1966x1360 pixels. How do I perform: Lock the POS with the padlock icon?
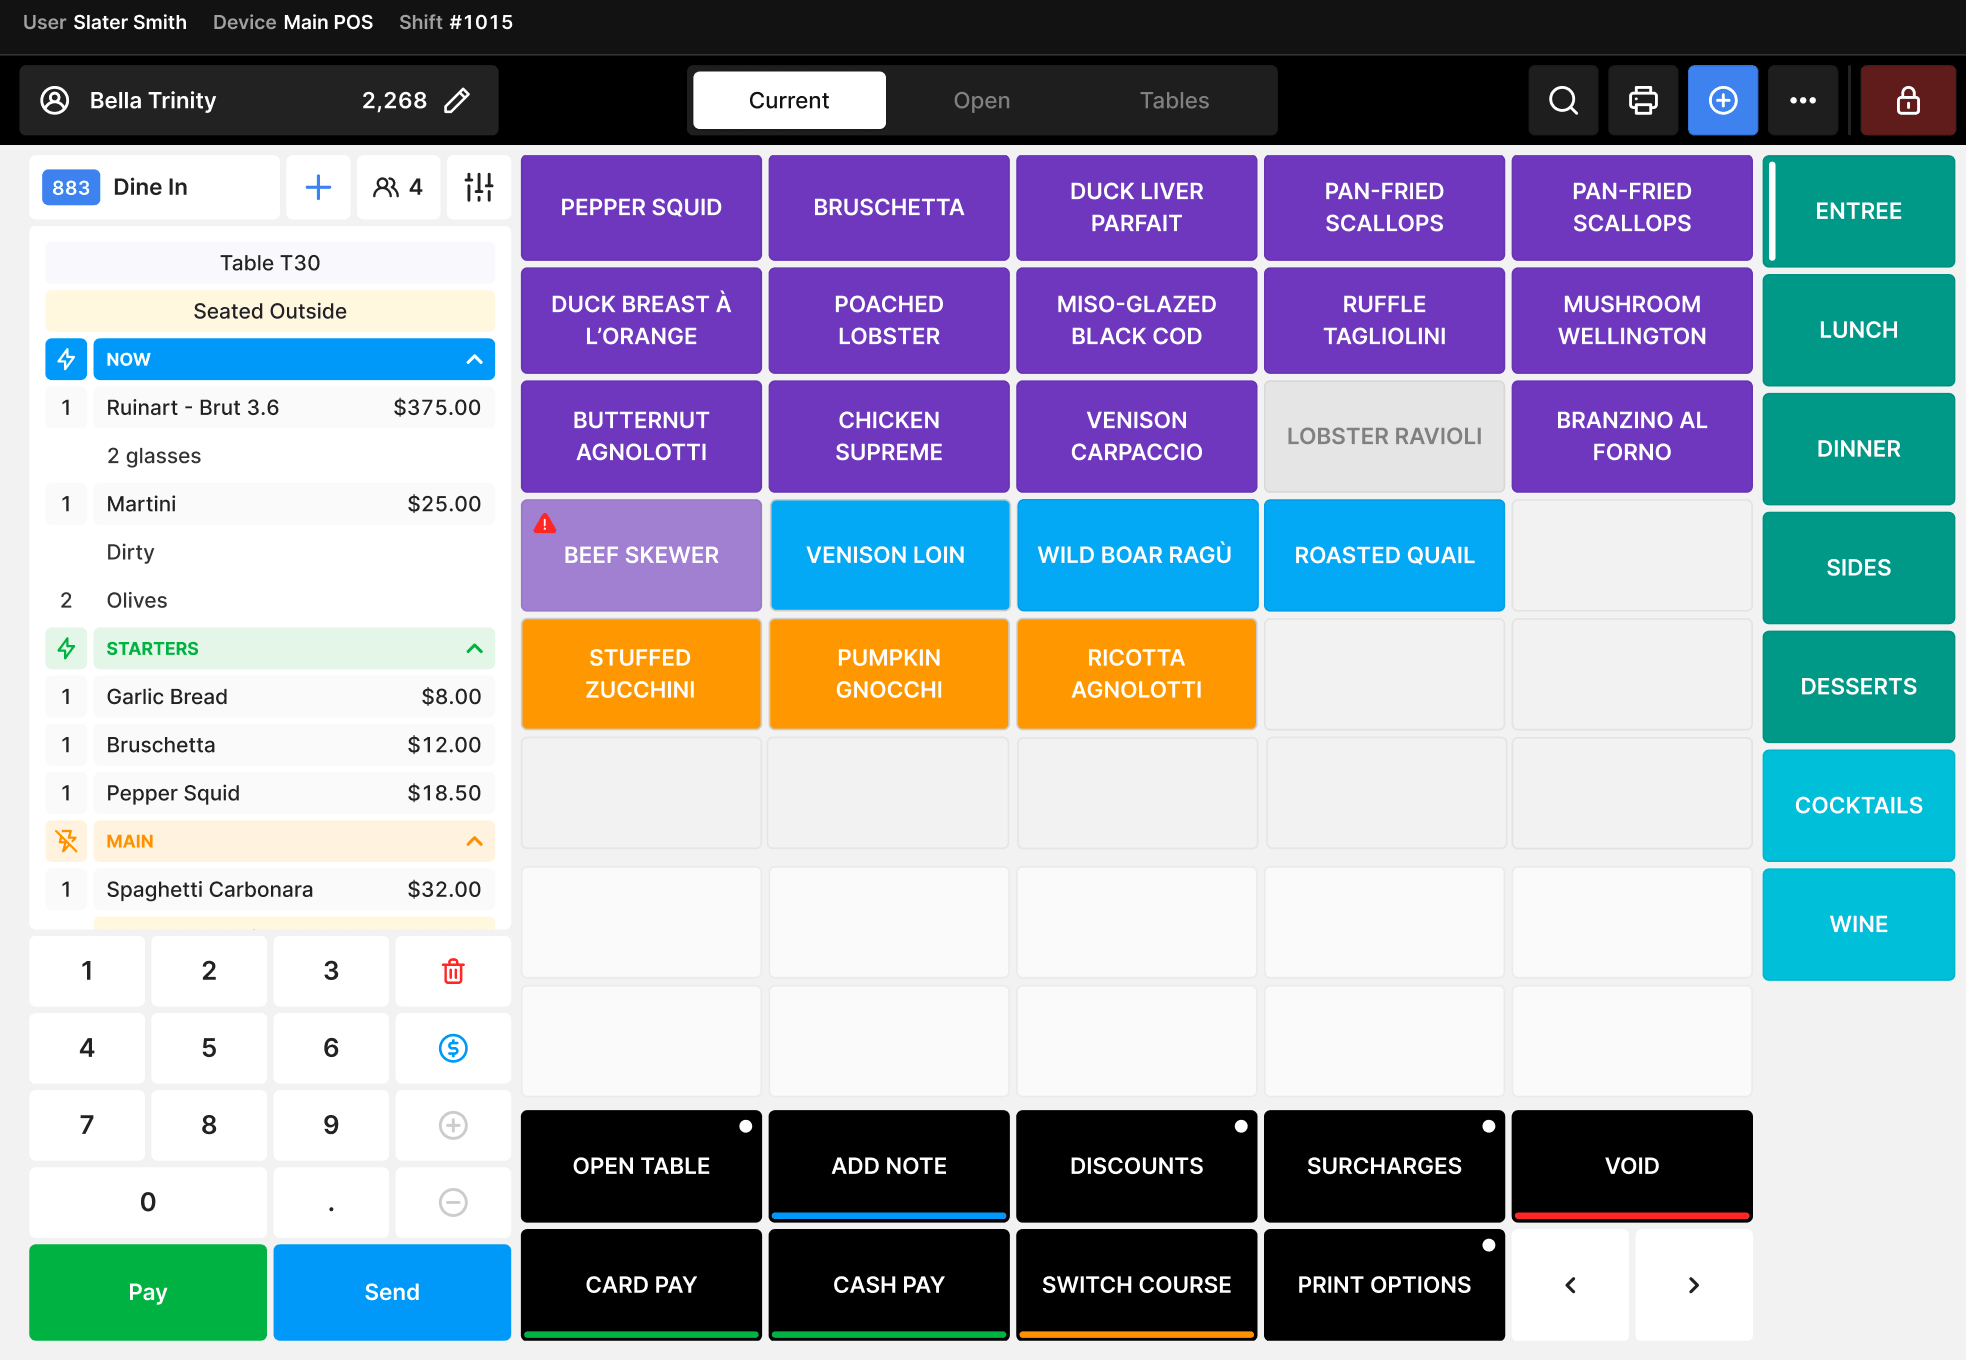pos(1908,100)
